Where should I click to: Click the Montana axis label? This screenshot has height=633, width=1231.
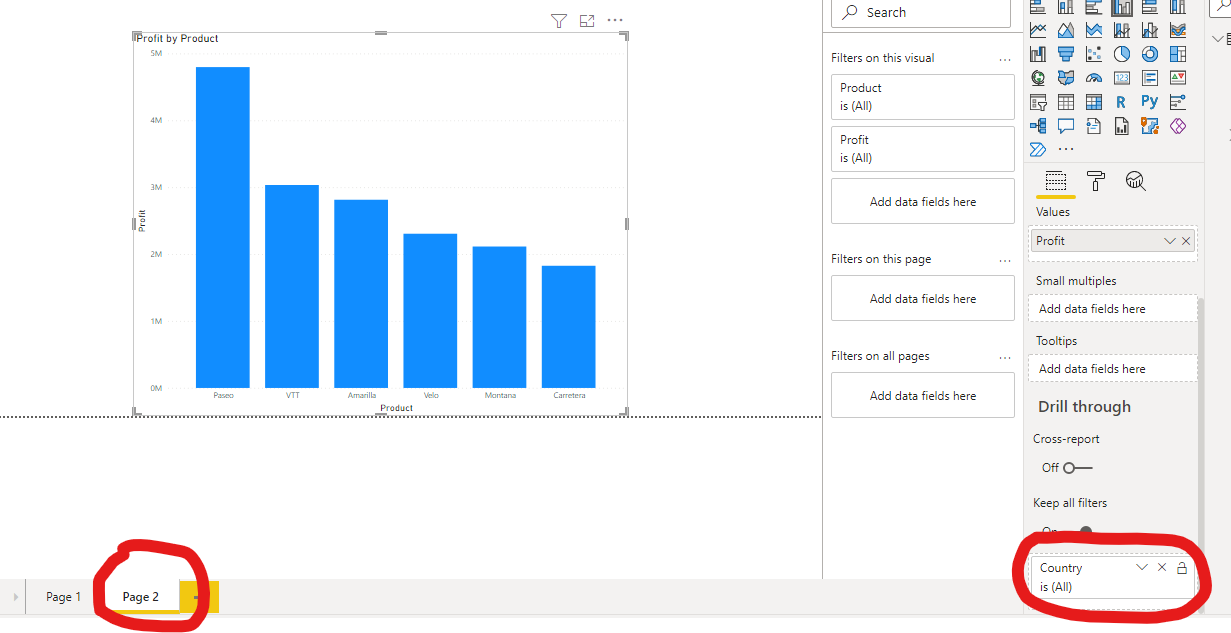[x=500, y=396]
